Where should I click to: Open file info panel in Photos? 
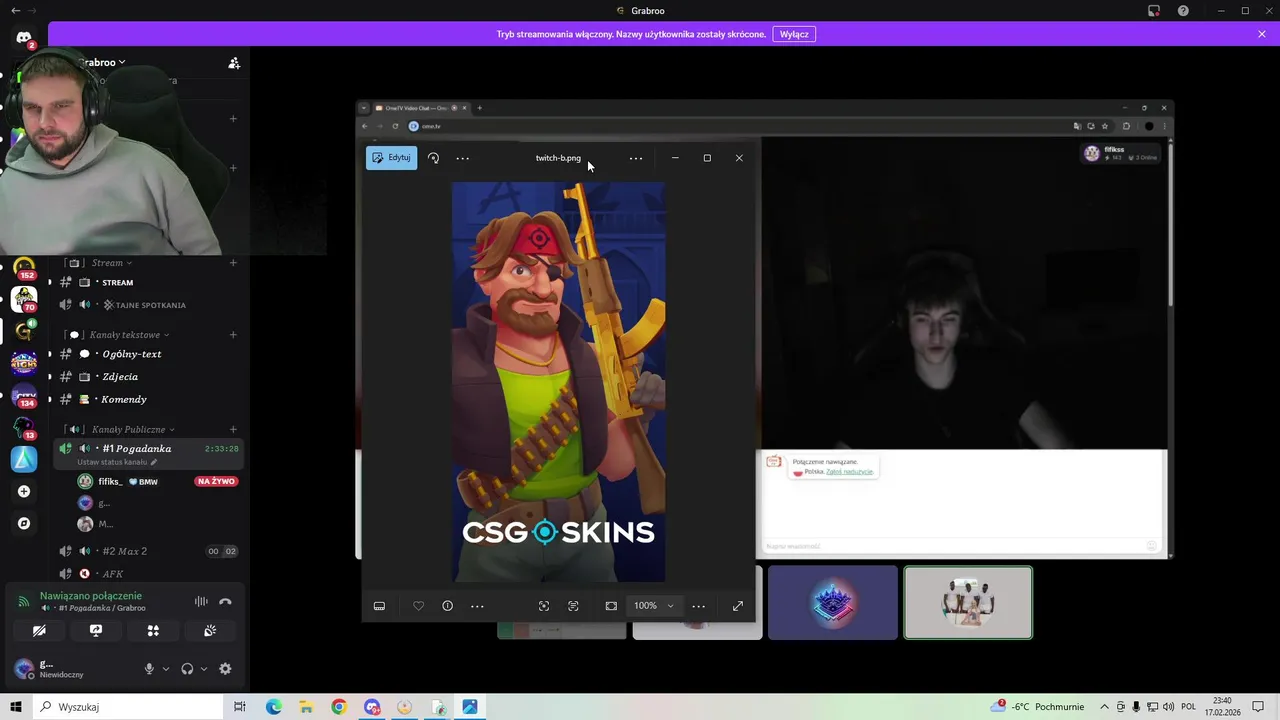(447, 606)
